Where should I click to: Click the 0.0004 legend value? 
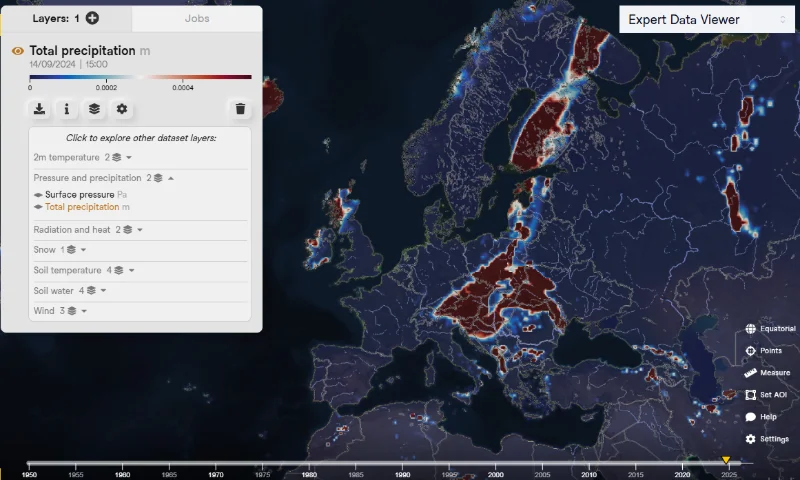pos(183,88)
